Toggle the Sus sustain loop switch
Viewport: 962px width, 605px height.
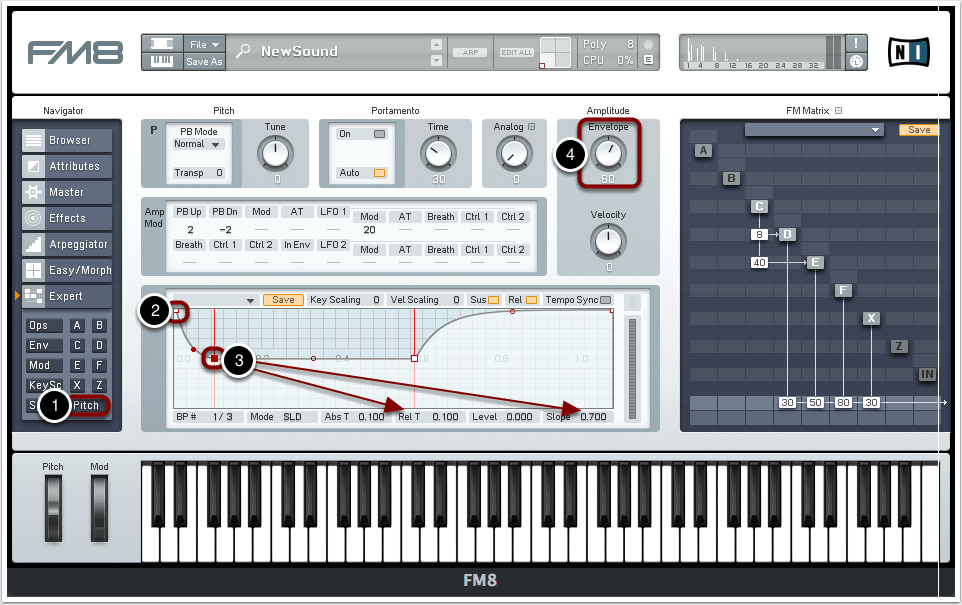(493, 300)
